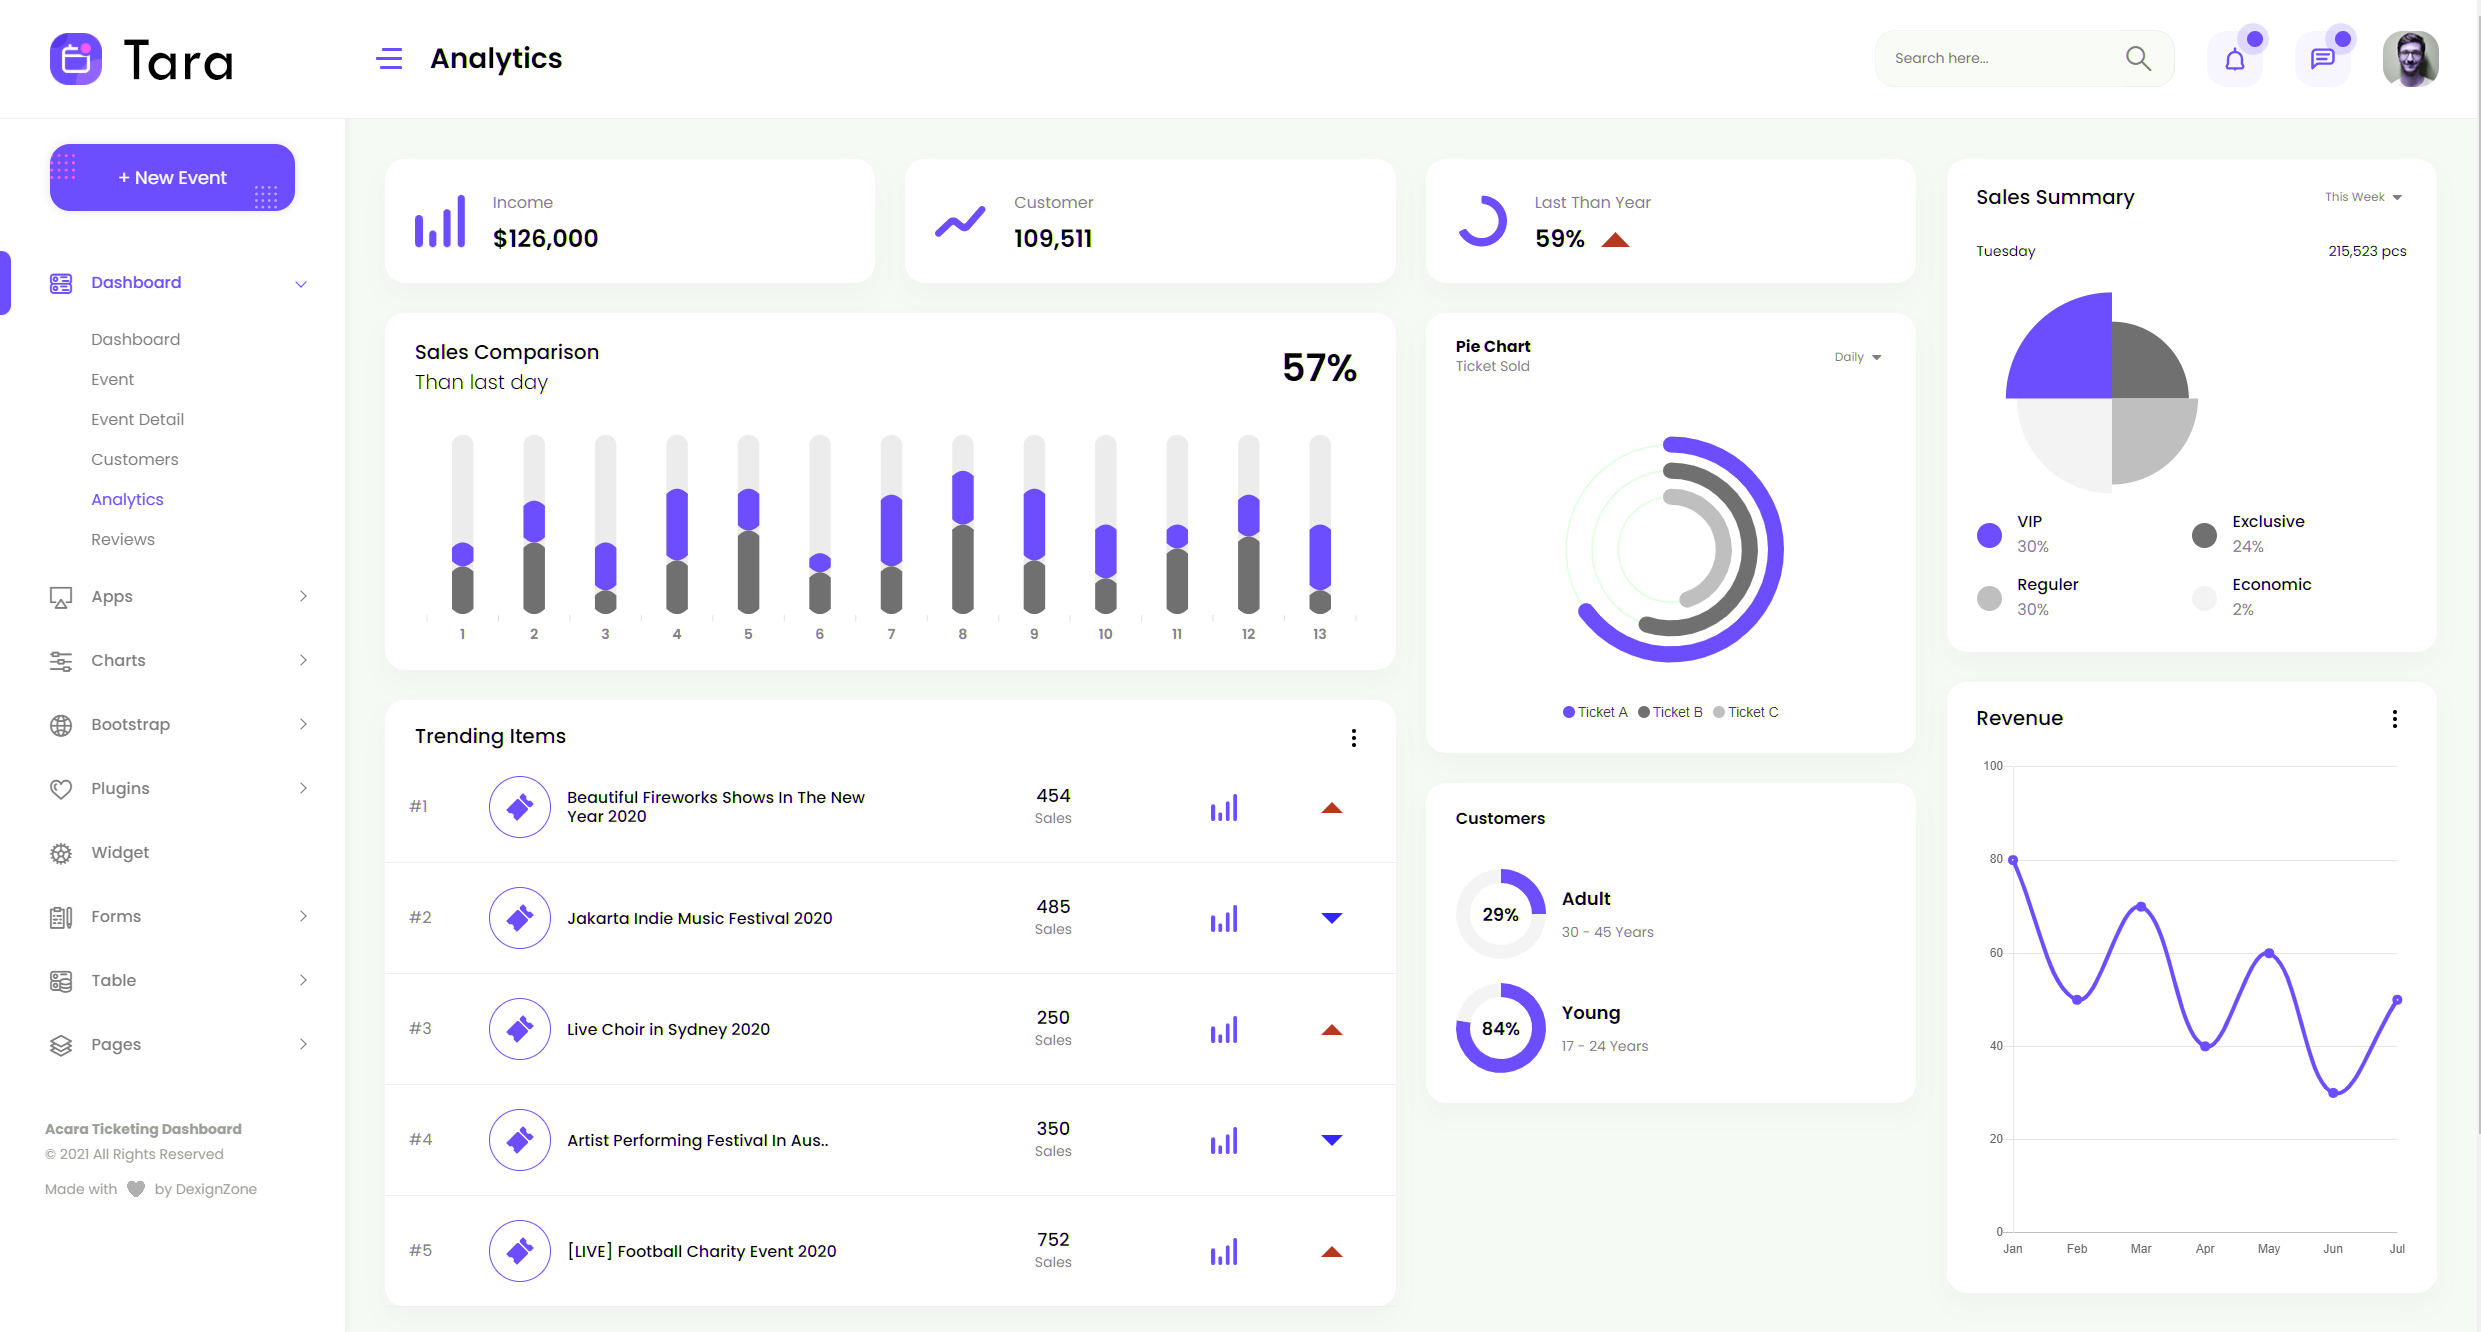Click the Exclusive dark gray color swatch
2481x1332 pixels.
[x=2205, y=535]
